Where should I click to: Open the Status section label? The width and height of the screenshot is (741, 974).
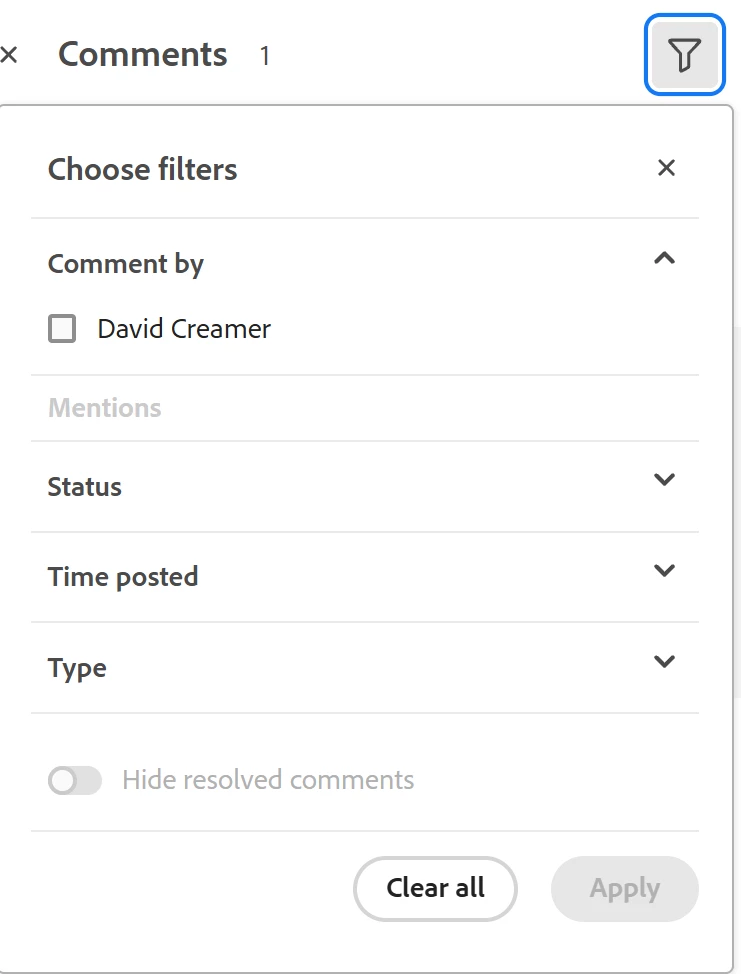[x=84, y=487]
